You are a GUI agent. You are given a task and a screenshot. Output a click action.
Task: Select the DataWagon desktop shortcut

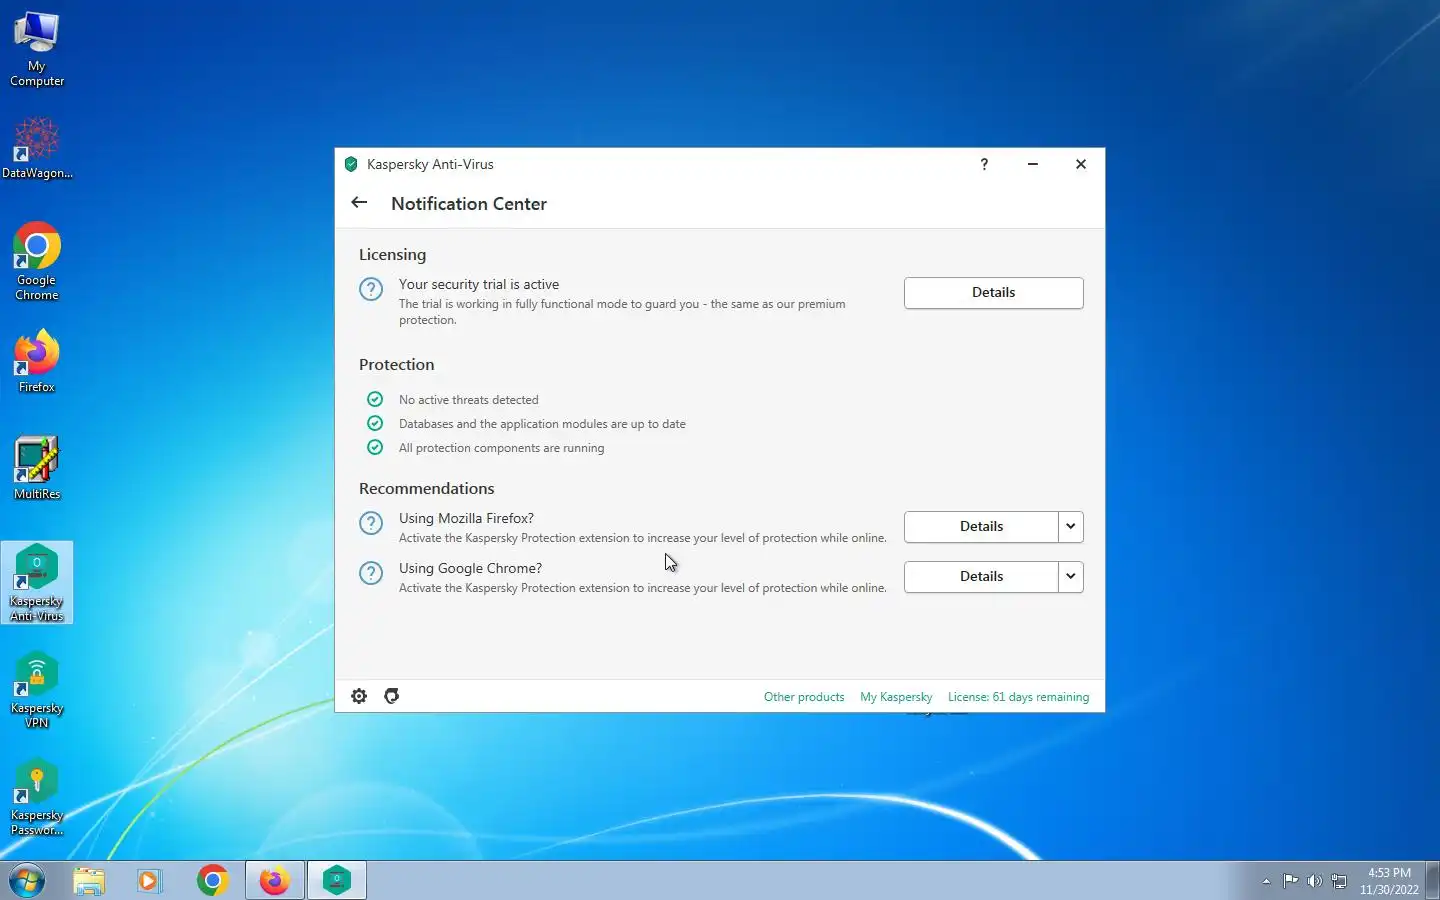pyautogui.click(x=37, y=148)
